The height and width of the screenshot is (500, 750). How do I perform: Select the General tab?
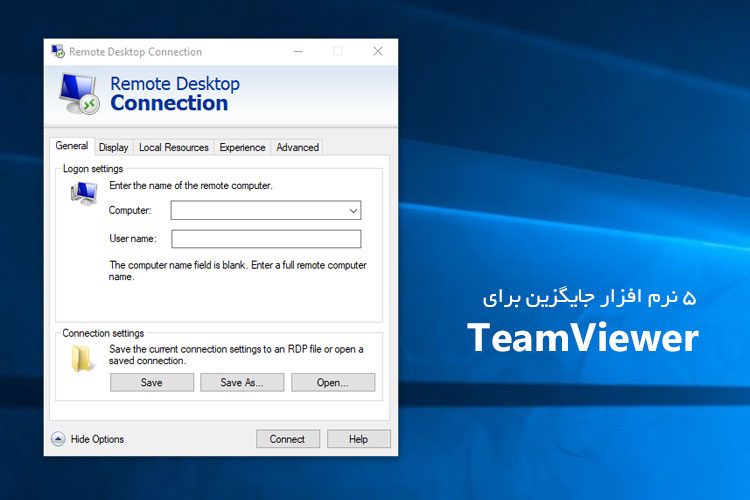(x=72, y=145)
